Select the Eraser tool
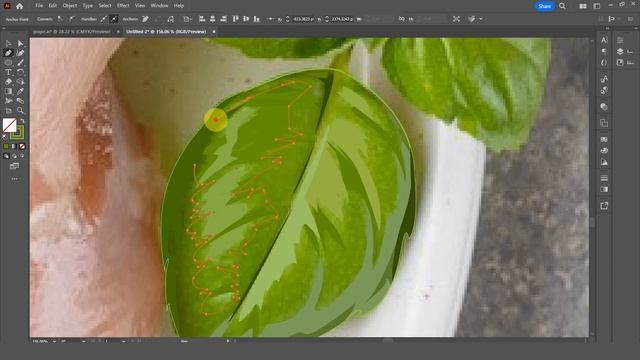The width and height of the screenshot is (640, 360). (x=8, y=82)
